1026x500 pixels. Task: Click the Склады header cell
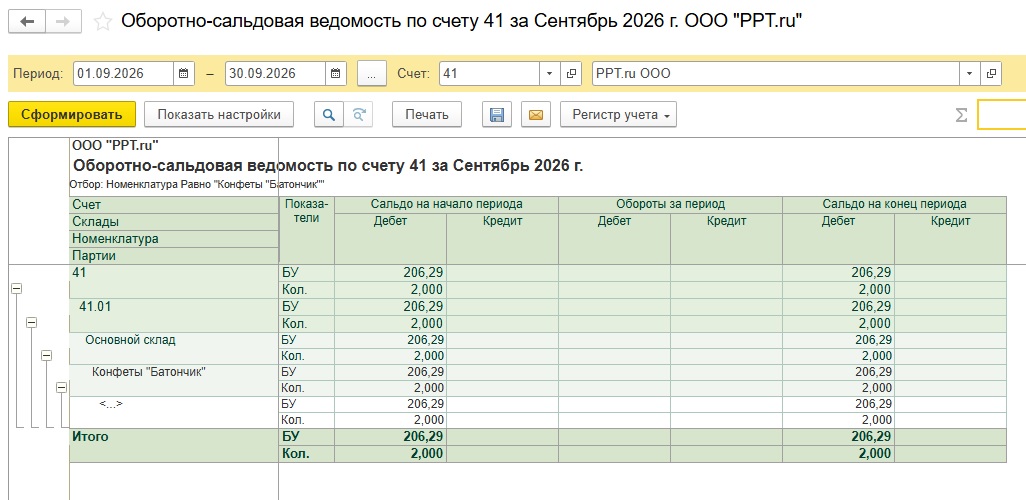click(174, 222)
